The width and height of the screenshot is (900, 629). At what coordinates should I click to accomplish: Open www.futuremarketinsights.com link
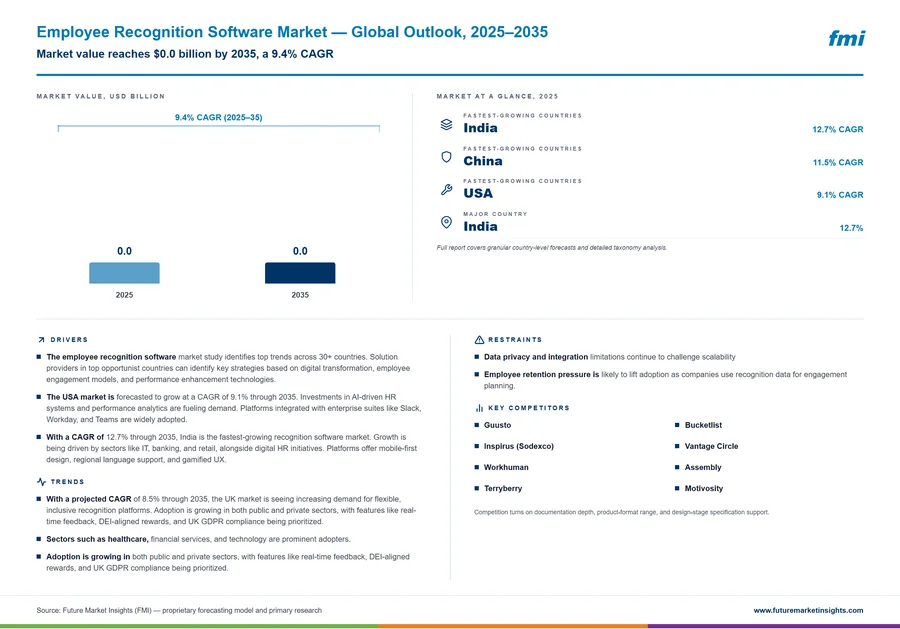pyautogui.click(x=808, y=610)
